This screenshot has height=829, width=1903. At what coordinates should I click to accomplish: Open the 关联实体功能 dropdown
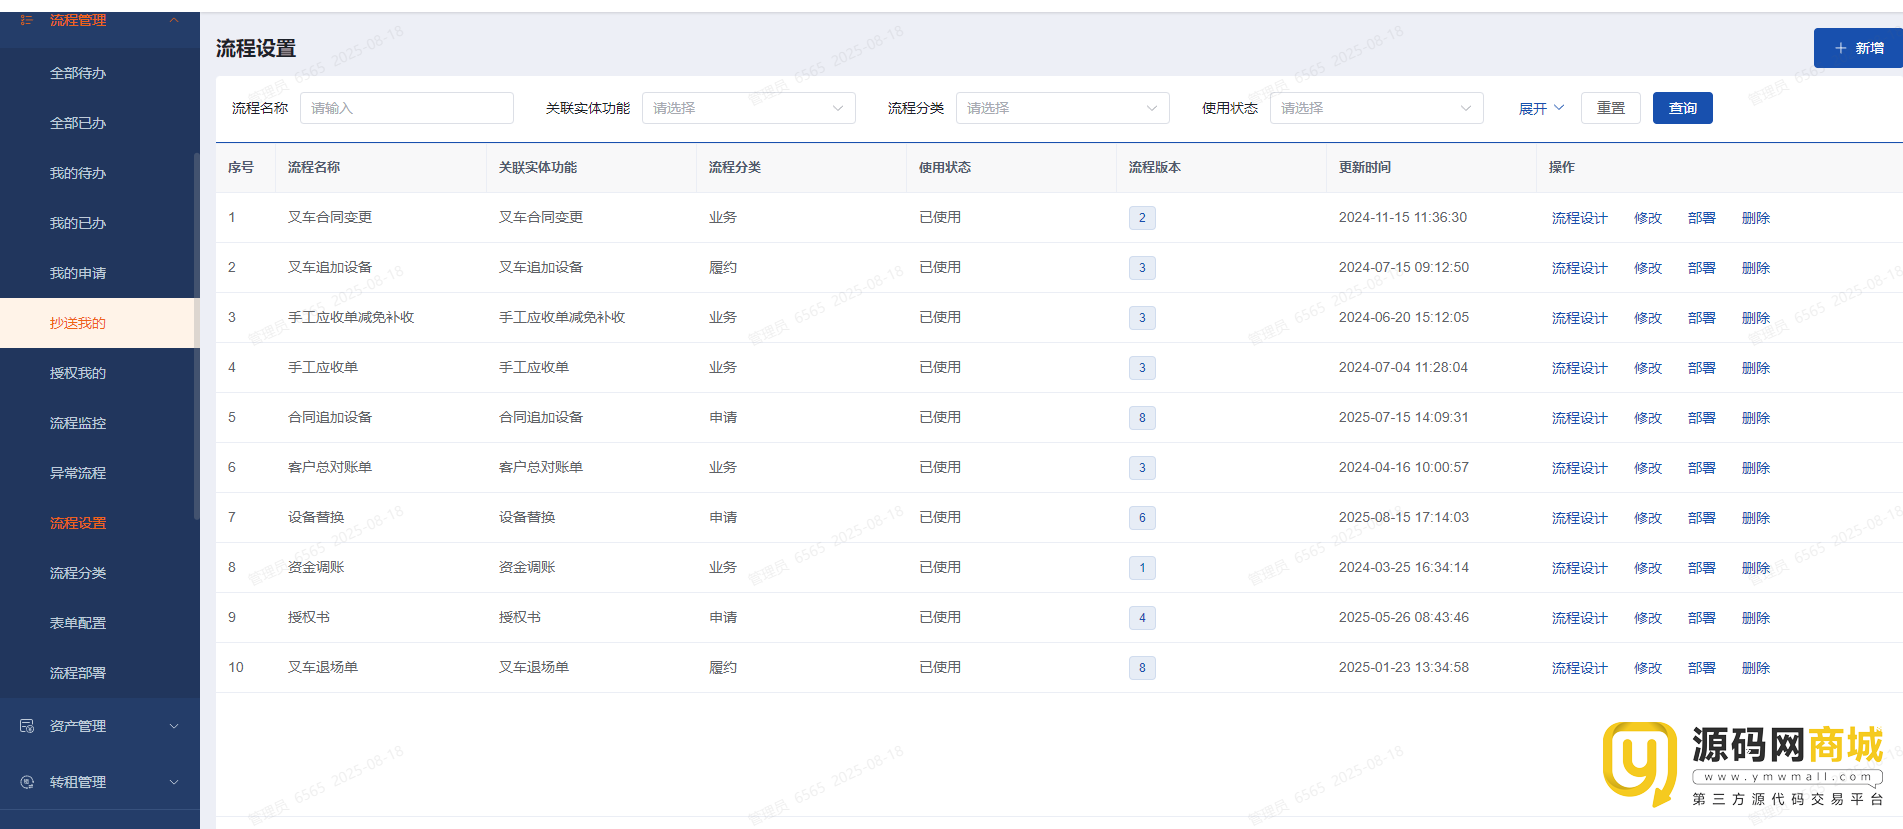tap(748, 108)
